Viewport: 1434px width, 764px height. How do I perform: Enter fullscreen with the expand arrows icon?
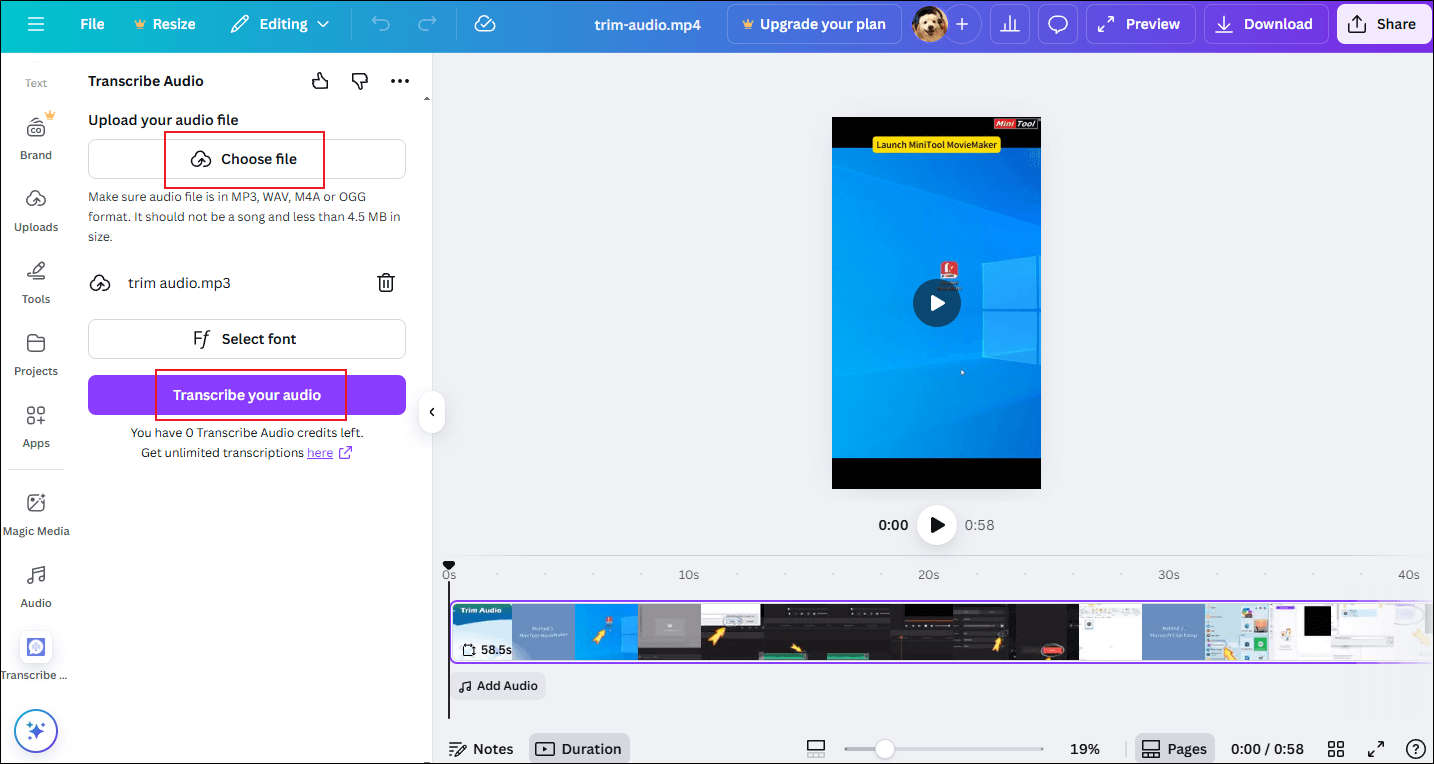[x=1376, y=749]
